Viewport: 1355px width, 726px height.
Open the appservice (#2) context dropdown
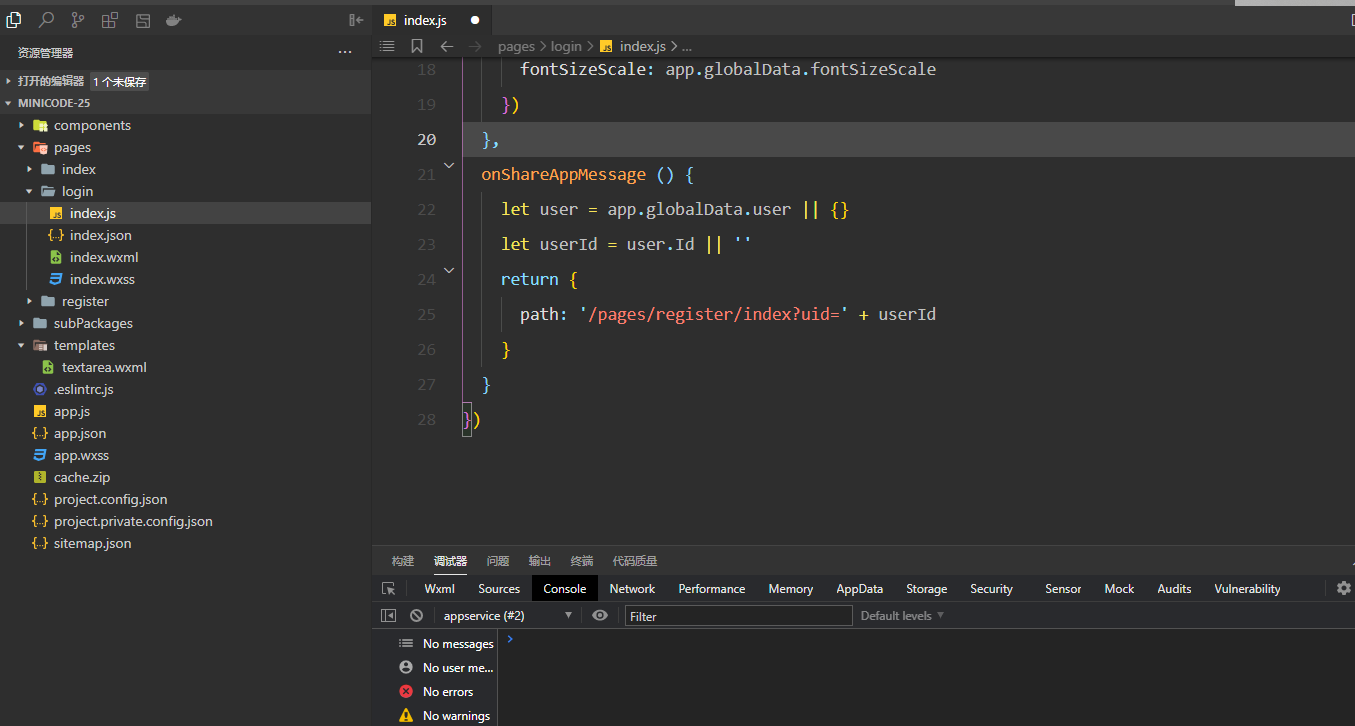(508, 616)
